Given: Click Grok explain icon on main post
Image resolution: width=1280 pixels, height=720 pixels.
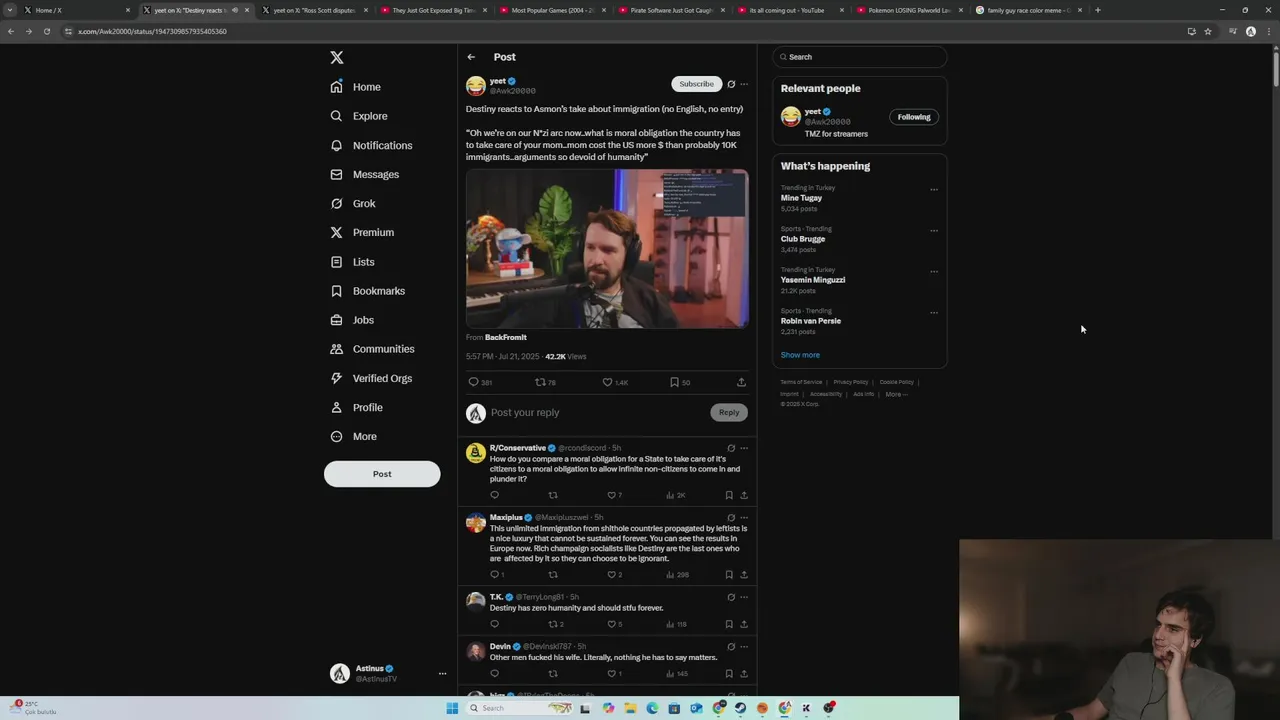Looking at the screenshot, I should 731,84.
